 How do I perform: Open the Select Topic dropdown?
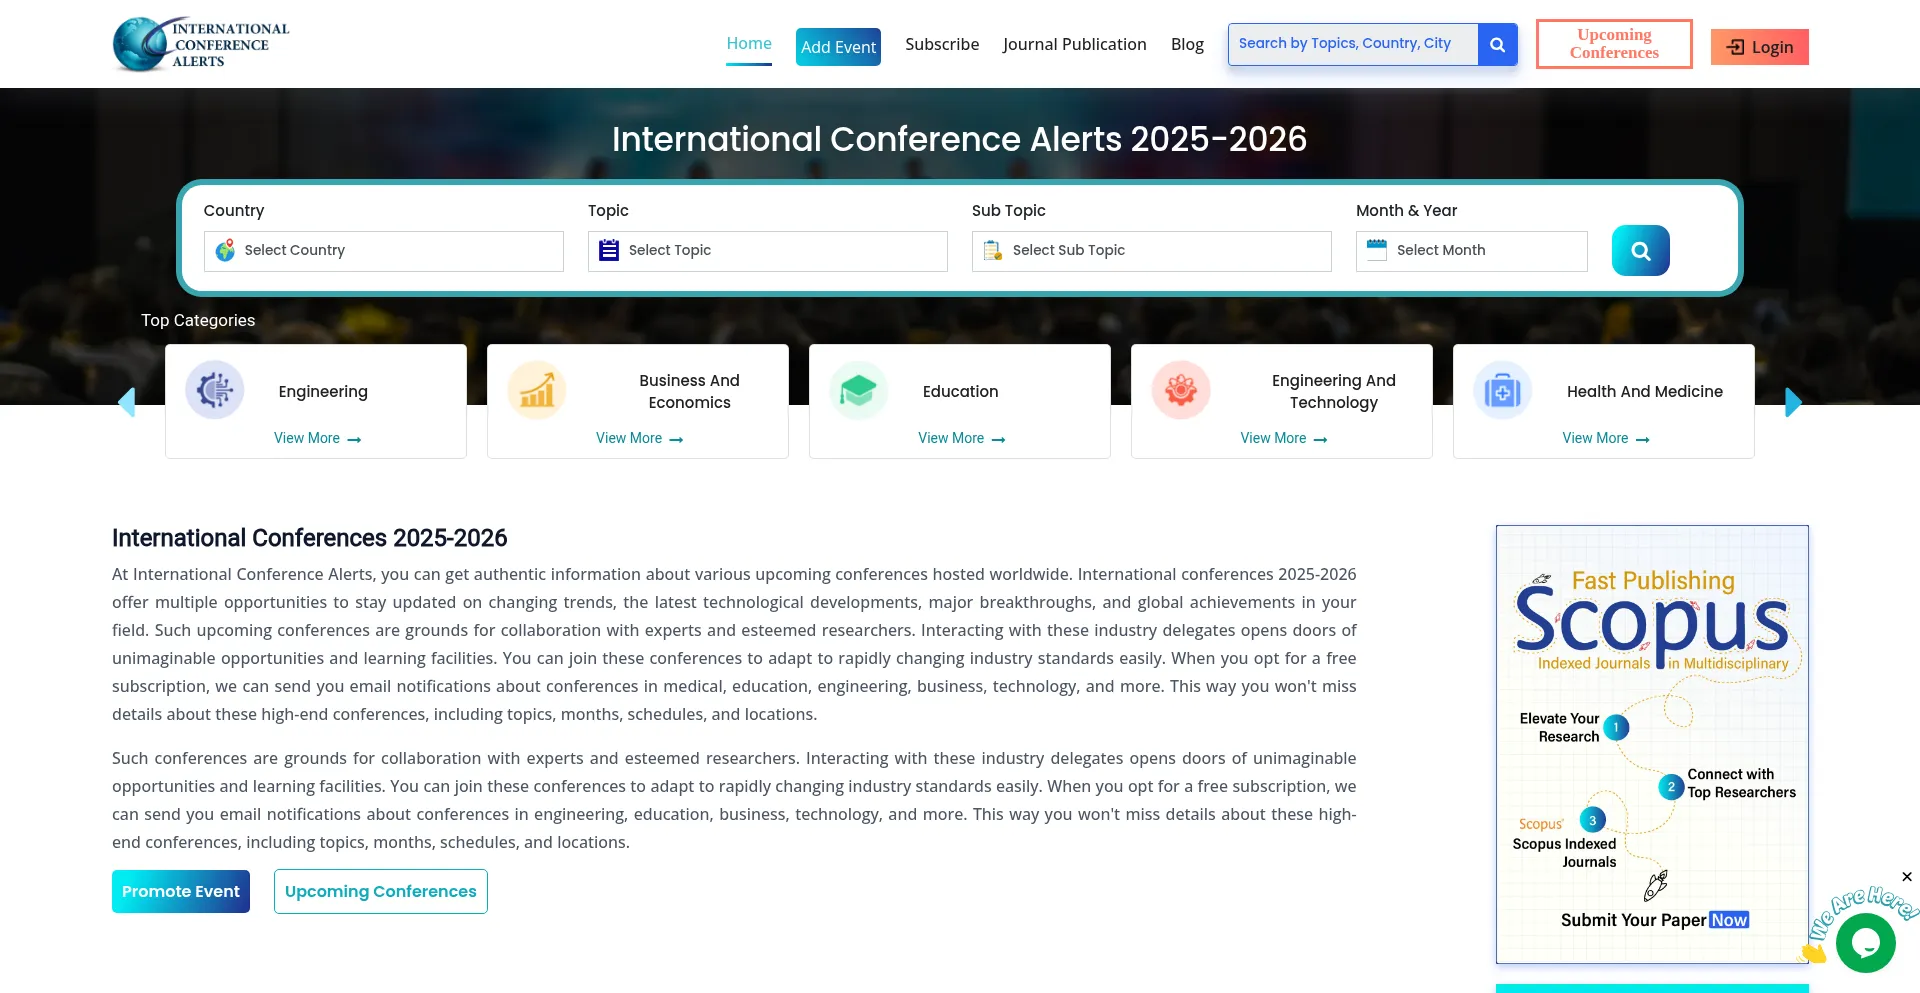(x=768, y=251)
